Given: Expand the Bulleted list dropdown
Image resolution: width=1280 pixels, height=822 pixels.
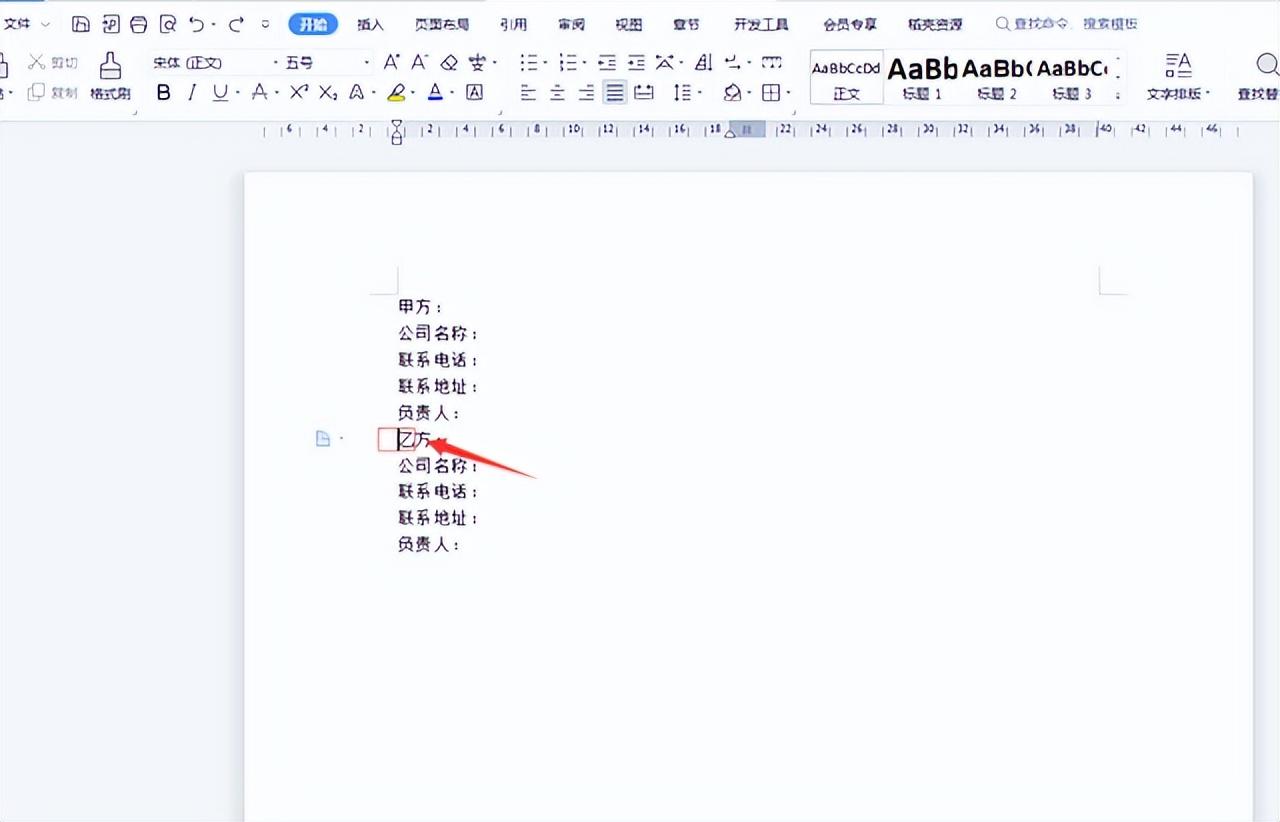Looking at the screenshot, I should [546, 63].
